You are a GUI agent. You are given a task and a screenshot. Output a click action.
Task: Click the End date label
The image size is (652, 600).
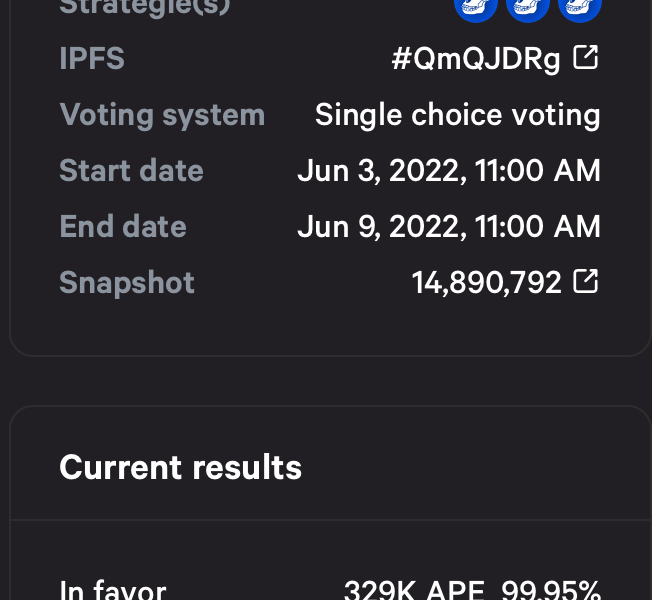[123, 226]
